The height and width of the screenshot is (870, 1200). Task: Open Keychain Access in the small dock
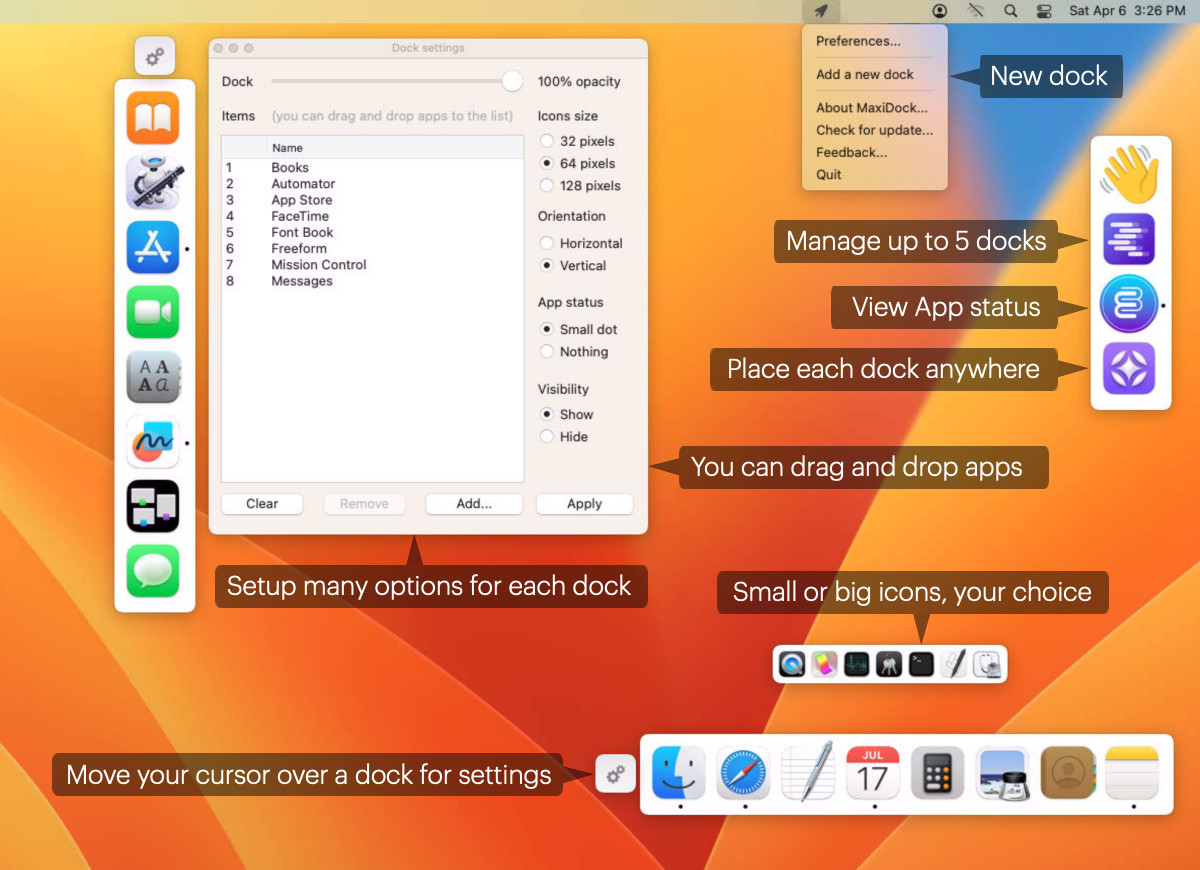tap(889, 664)
